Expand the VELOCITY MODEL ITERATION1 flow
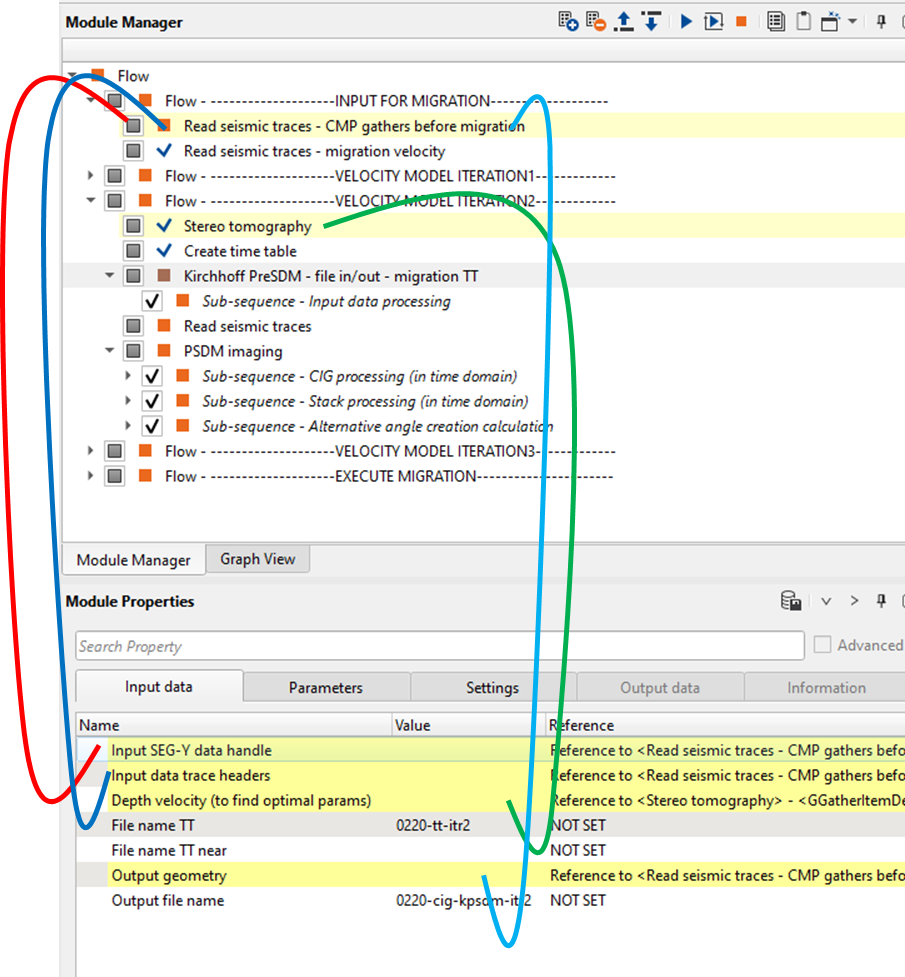The width and height of the screenshot is (905, 977). 91,176
